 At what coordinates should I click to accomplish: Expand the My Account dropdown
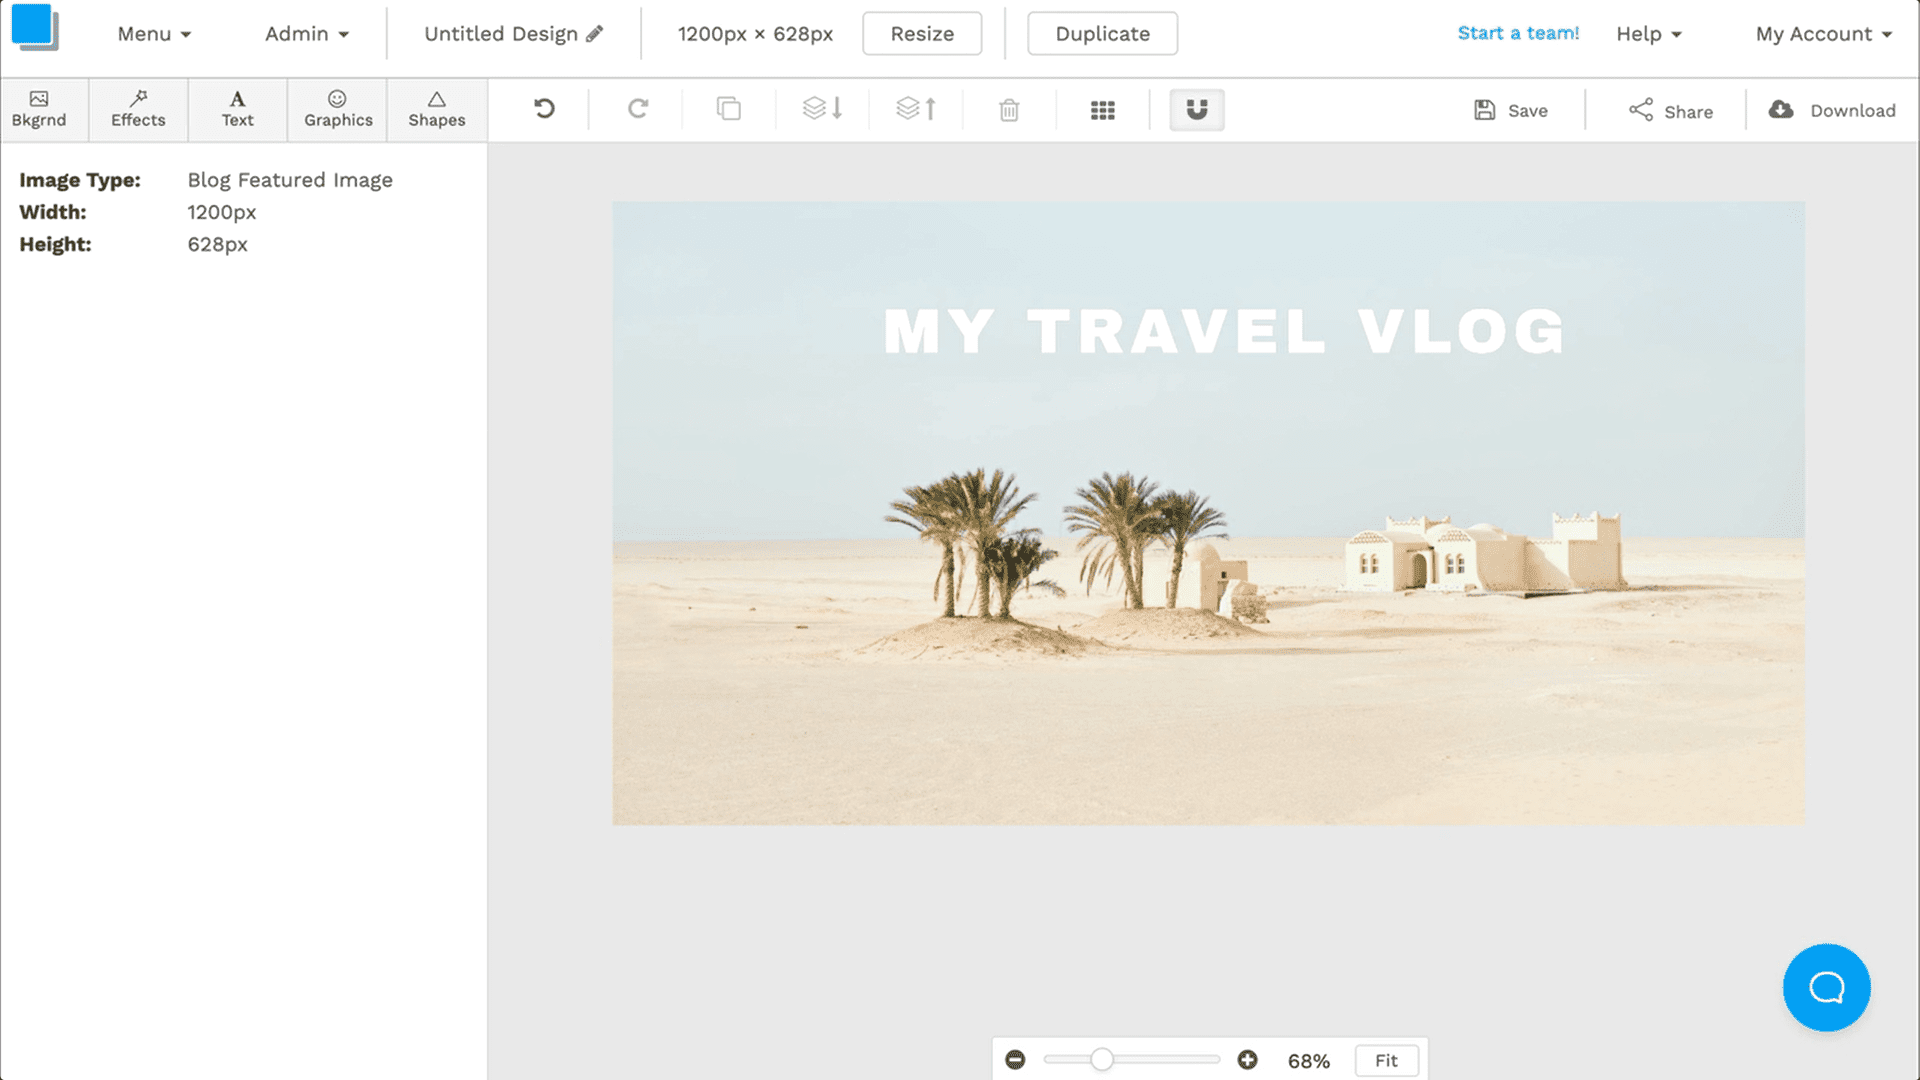tap(1823, 34)
